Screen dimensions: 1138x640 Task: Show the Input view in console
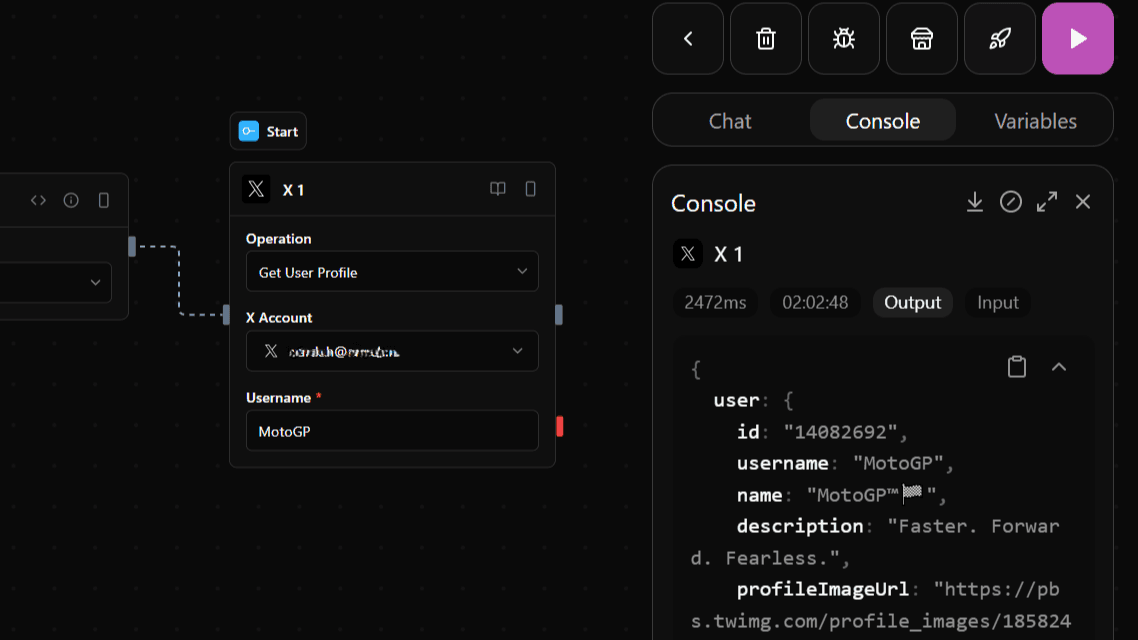[x=997, y=303]
